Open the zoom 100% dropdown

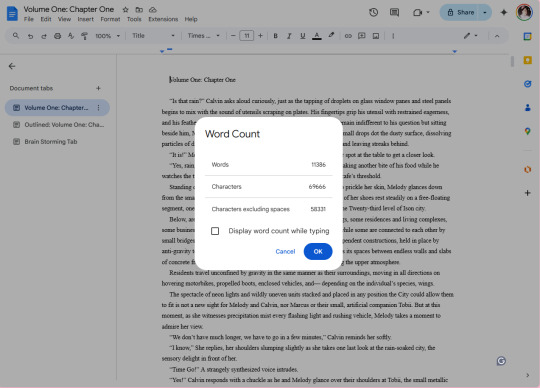click(107, 36)
